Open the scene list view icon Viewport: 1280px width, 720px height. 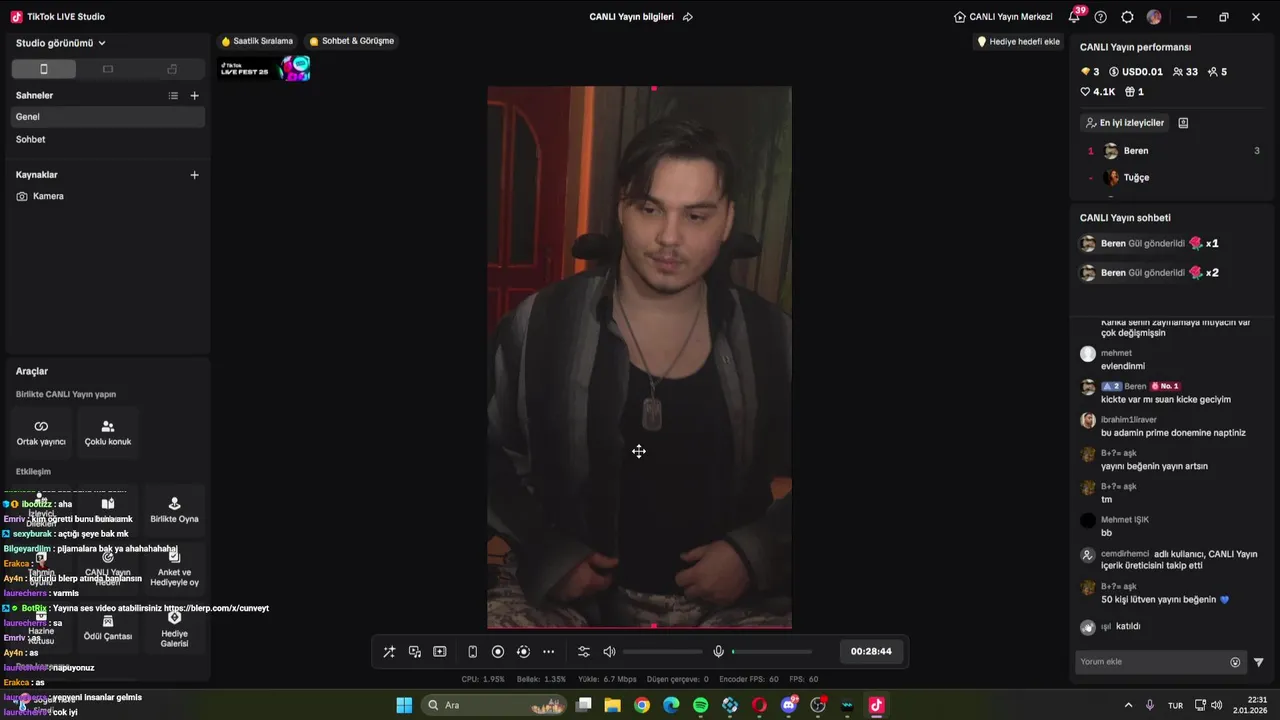[173, 96]
